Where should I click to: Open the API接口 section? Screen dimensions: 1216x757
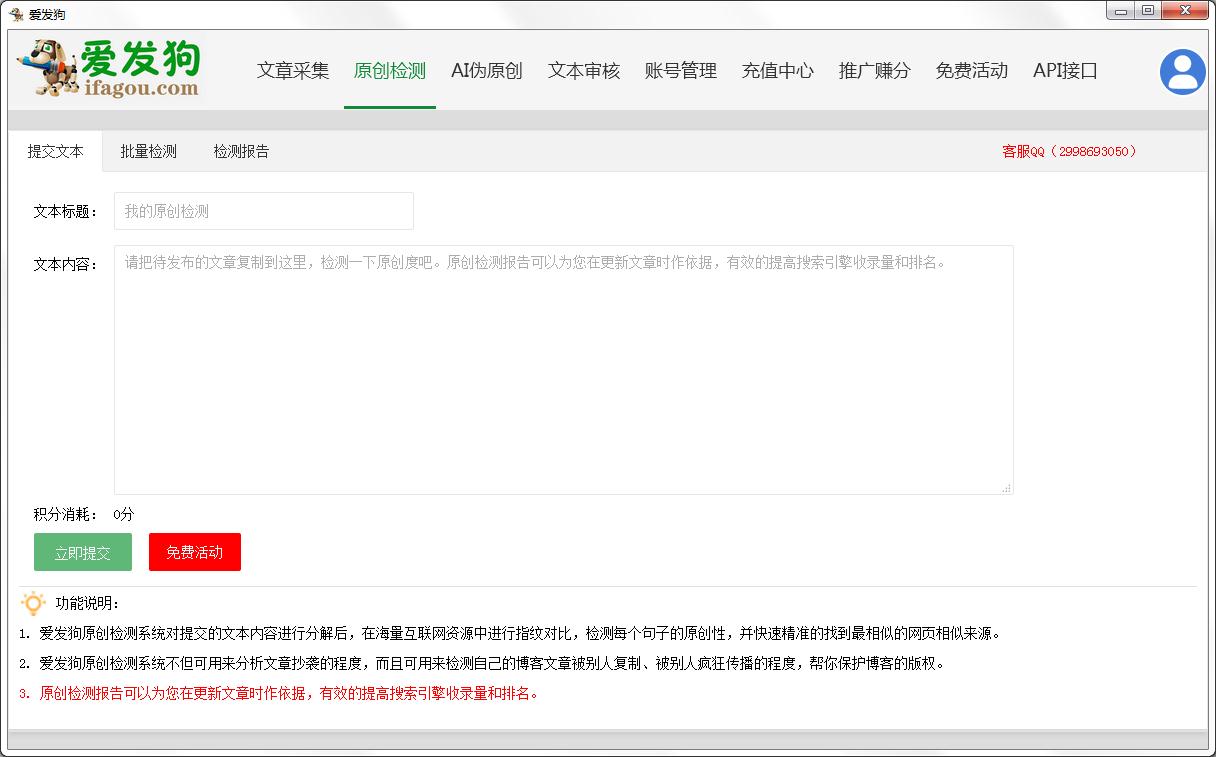[x=1064, y=71]
